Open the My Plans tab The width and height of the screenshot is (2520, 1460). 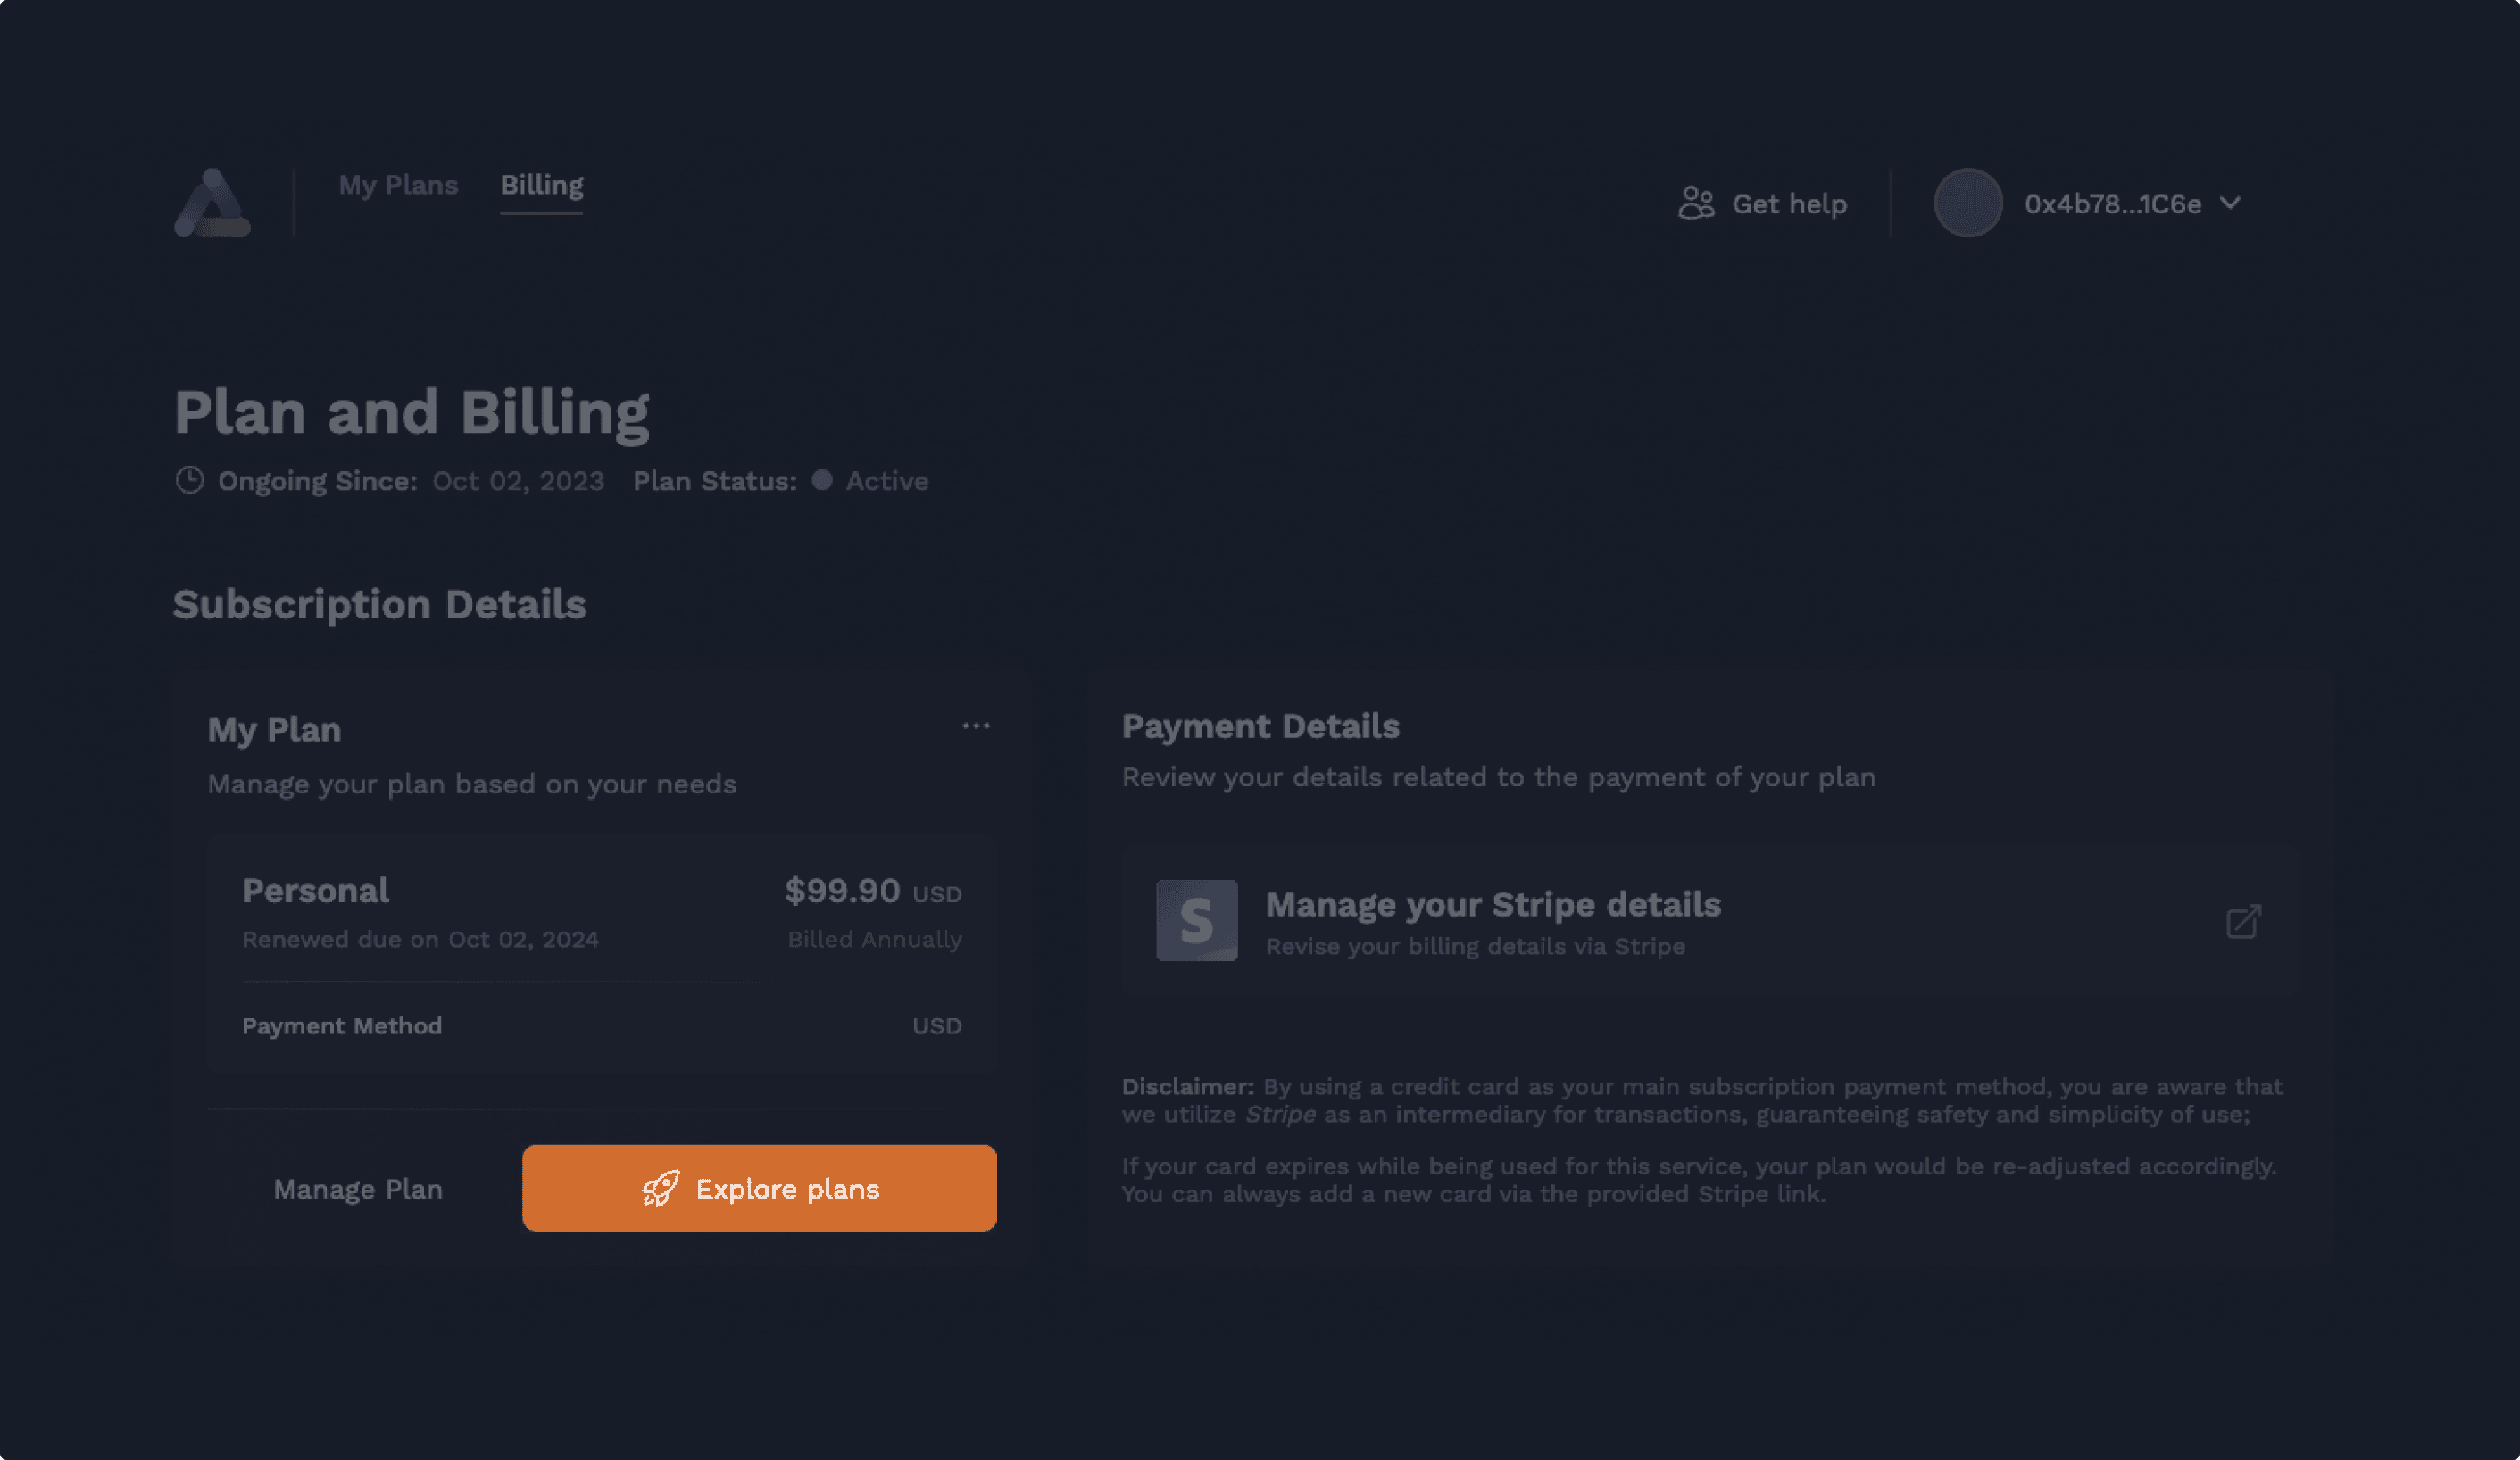coord(398,185)
